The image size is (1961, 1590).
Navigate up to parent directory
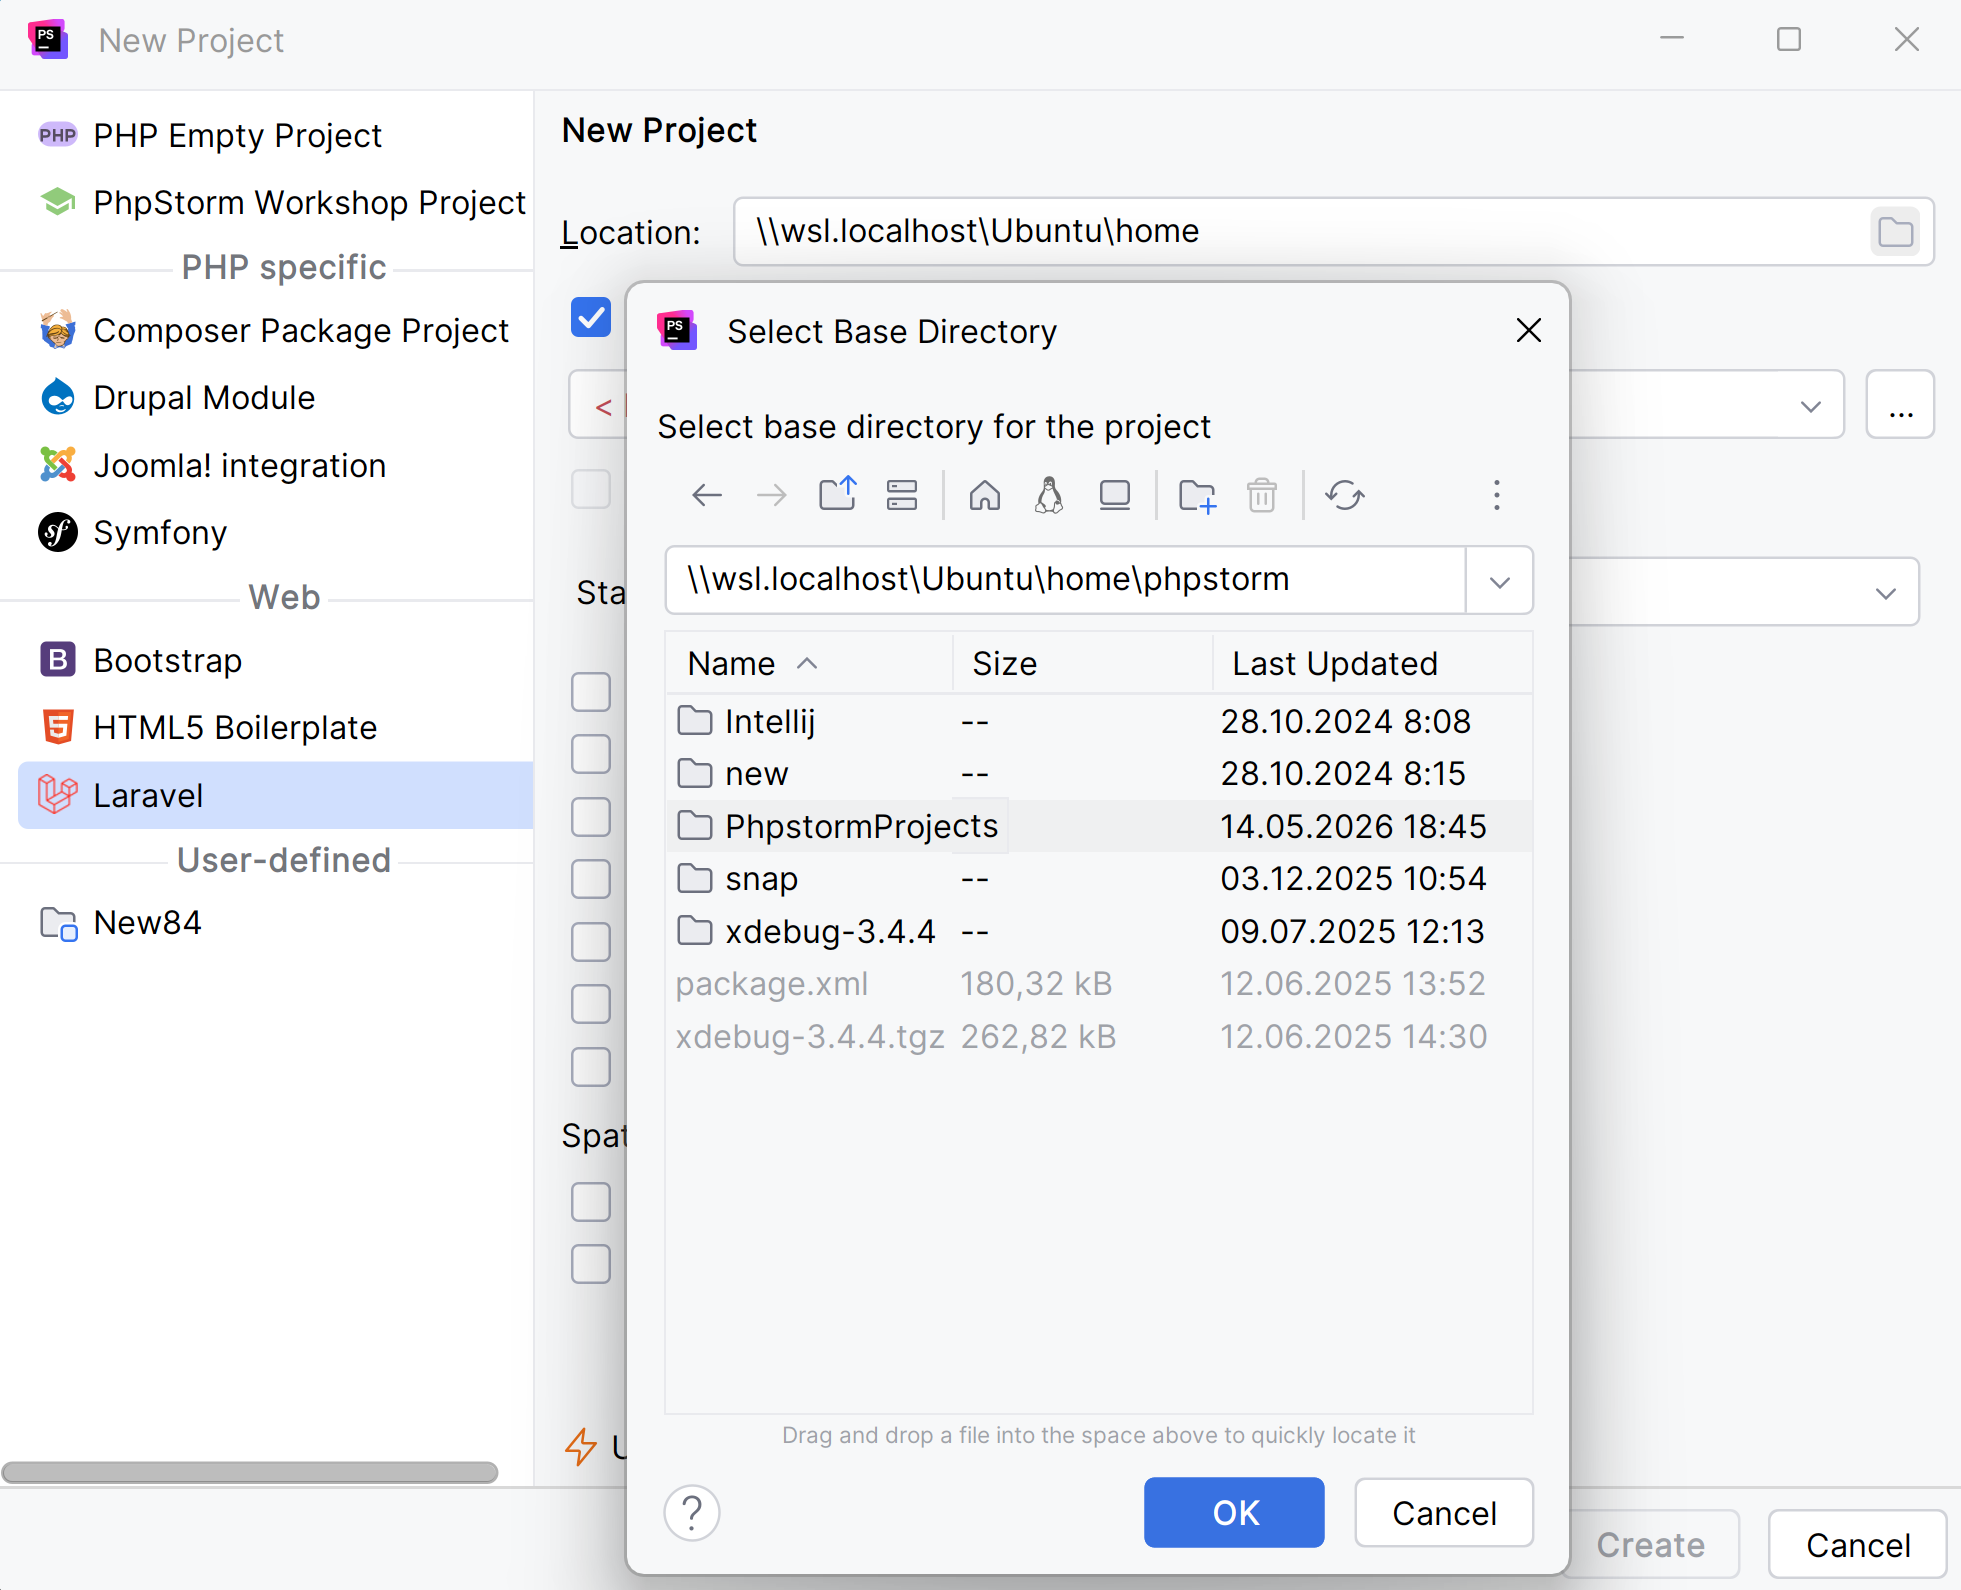837,495
